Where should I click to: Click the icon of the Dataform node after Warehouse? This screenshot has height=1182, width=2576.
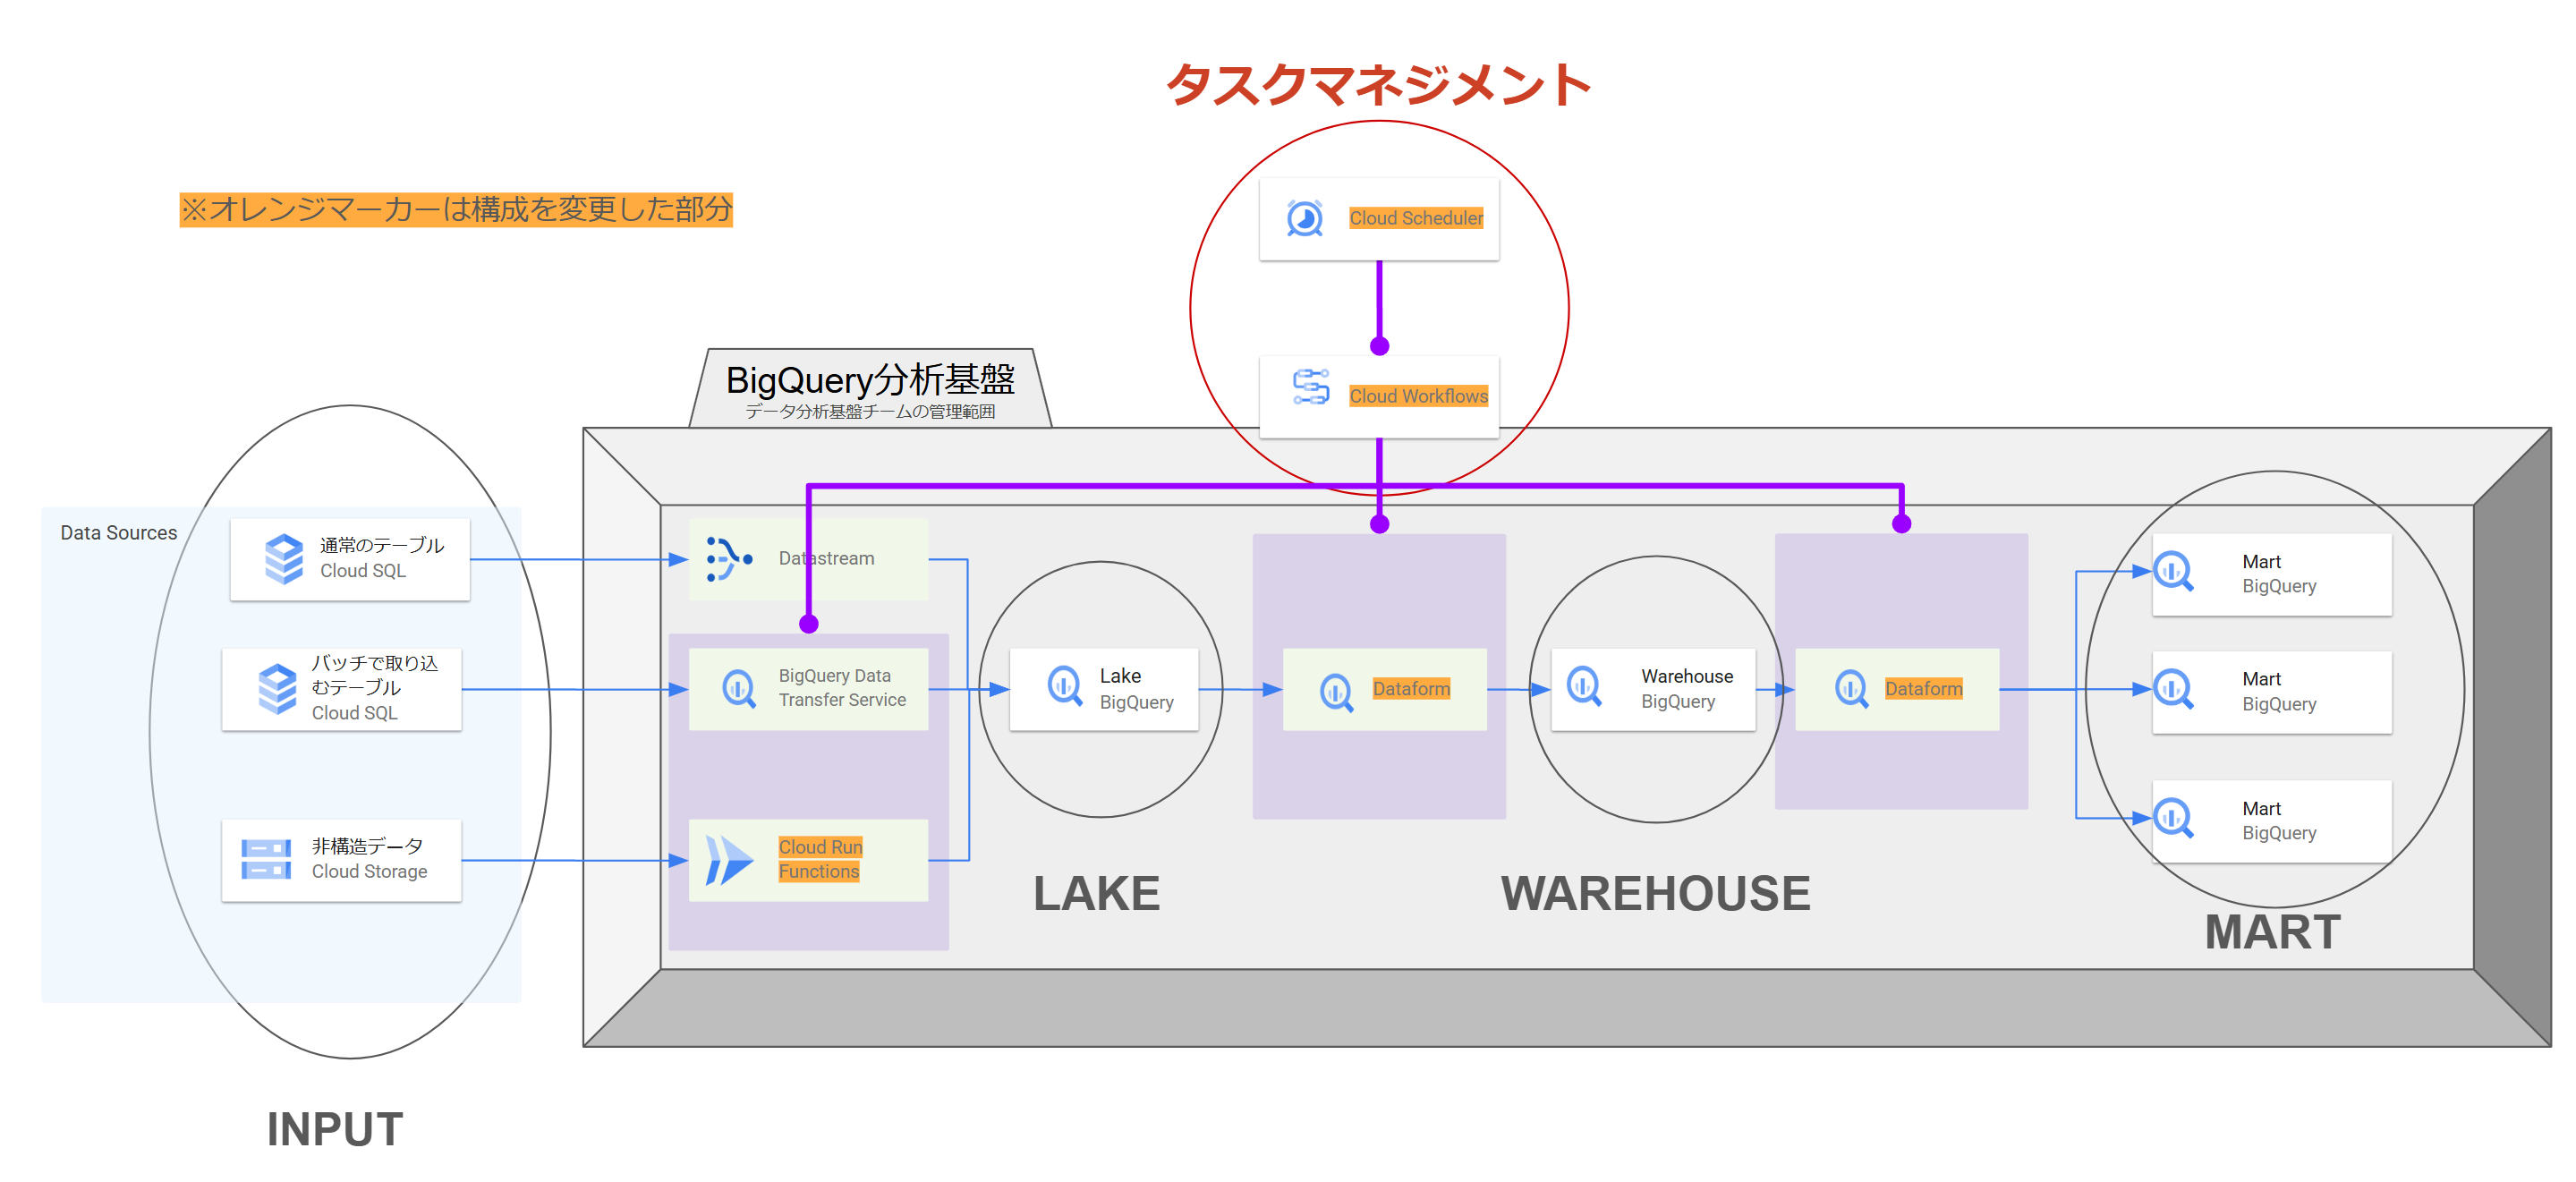1851,689
